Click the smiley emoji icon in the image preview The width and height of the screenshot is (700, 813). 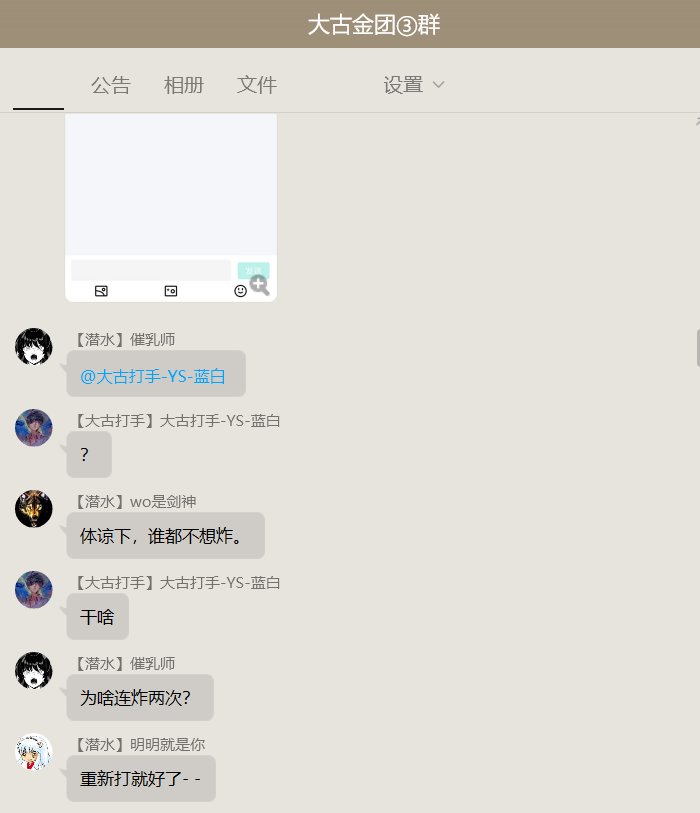click(240, 291)
